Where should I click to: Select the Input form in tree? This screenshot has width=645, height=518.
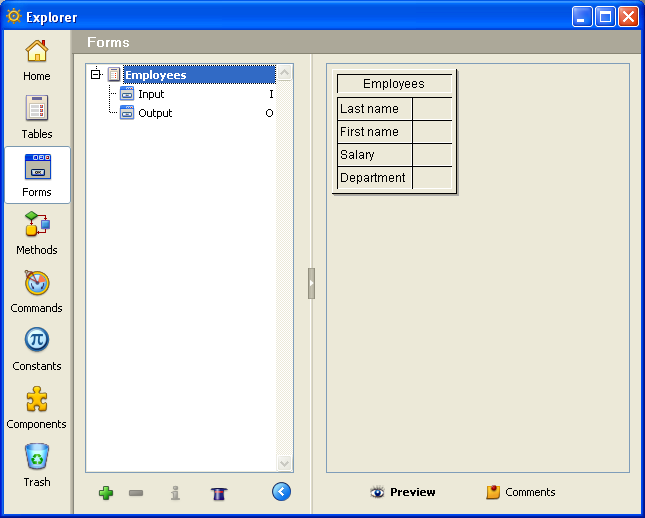151,94
